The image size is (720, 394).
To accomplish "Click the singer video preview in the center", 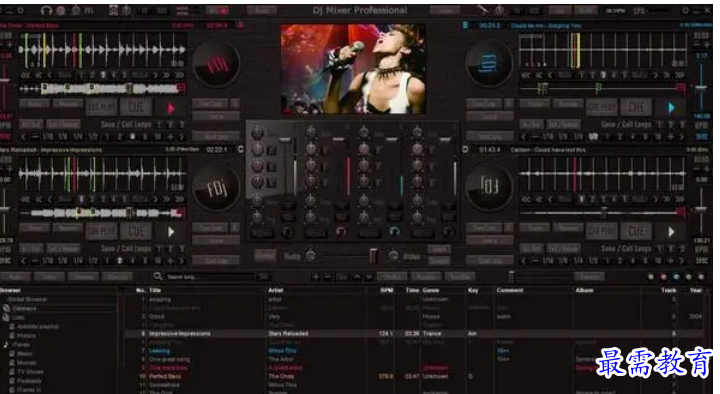I will pos(353,69).
